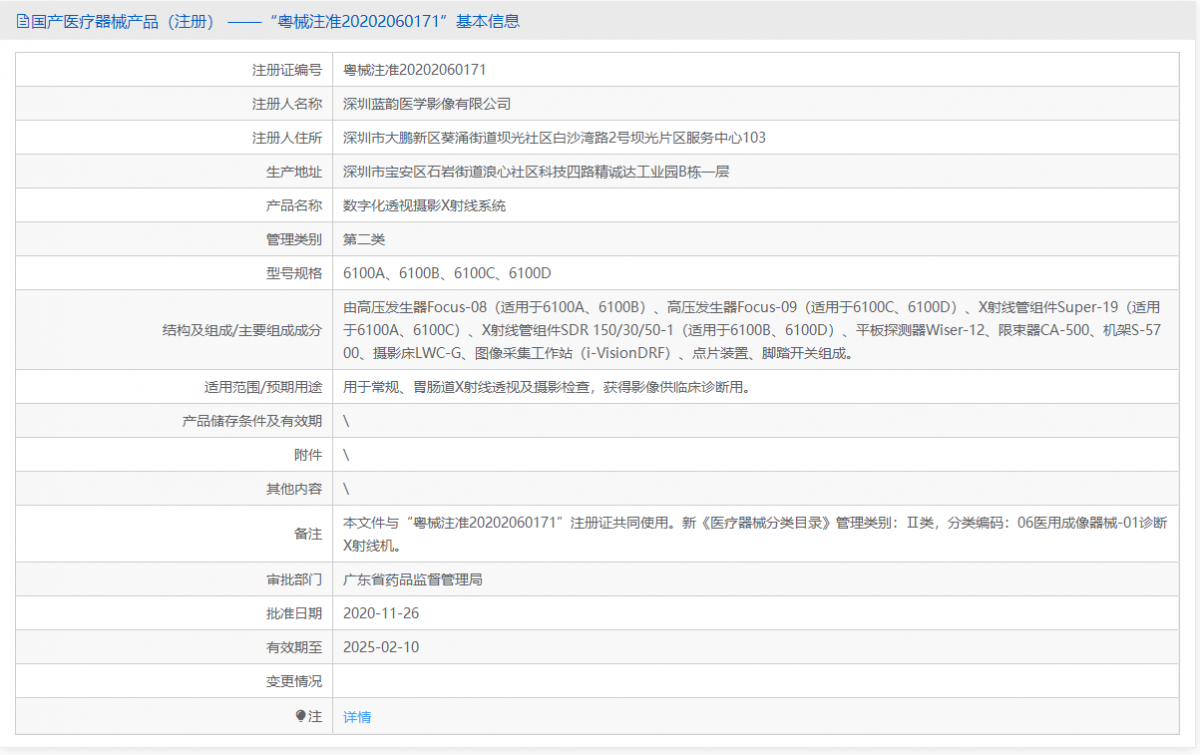Click approval date 2020-11-26 cell
1200x755 pixels.
pyautogui.click(x=380, y=612)
